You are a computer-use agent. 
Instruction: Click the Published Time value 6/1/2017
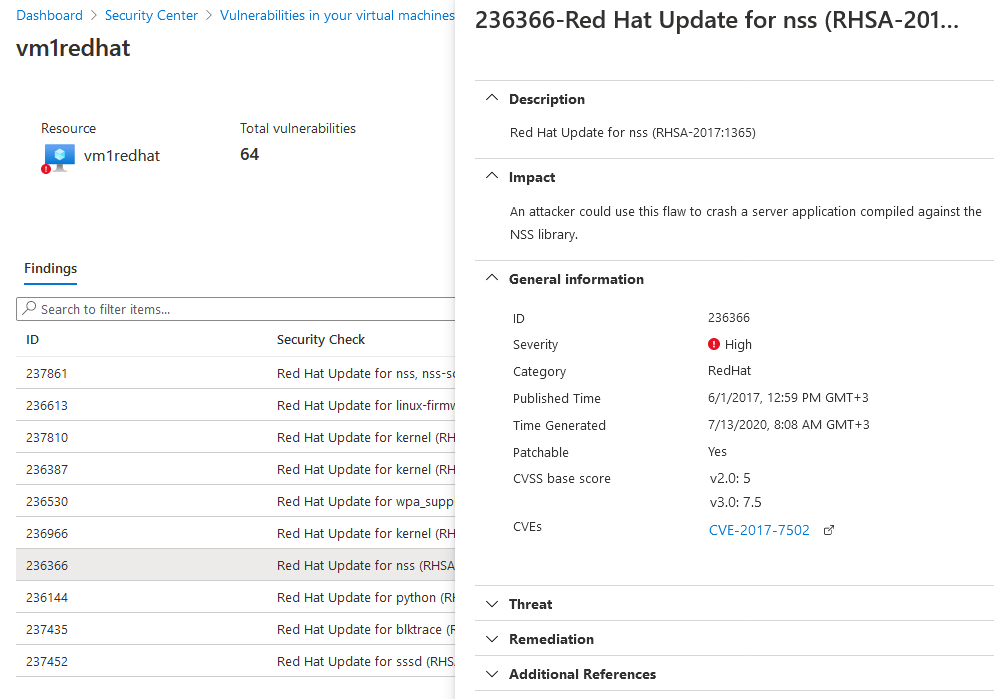click(788, 397)
